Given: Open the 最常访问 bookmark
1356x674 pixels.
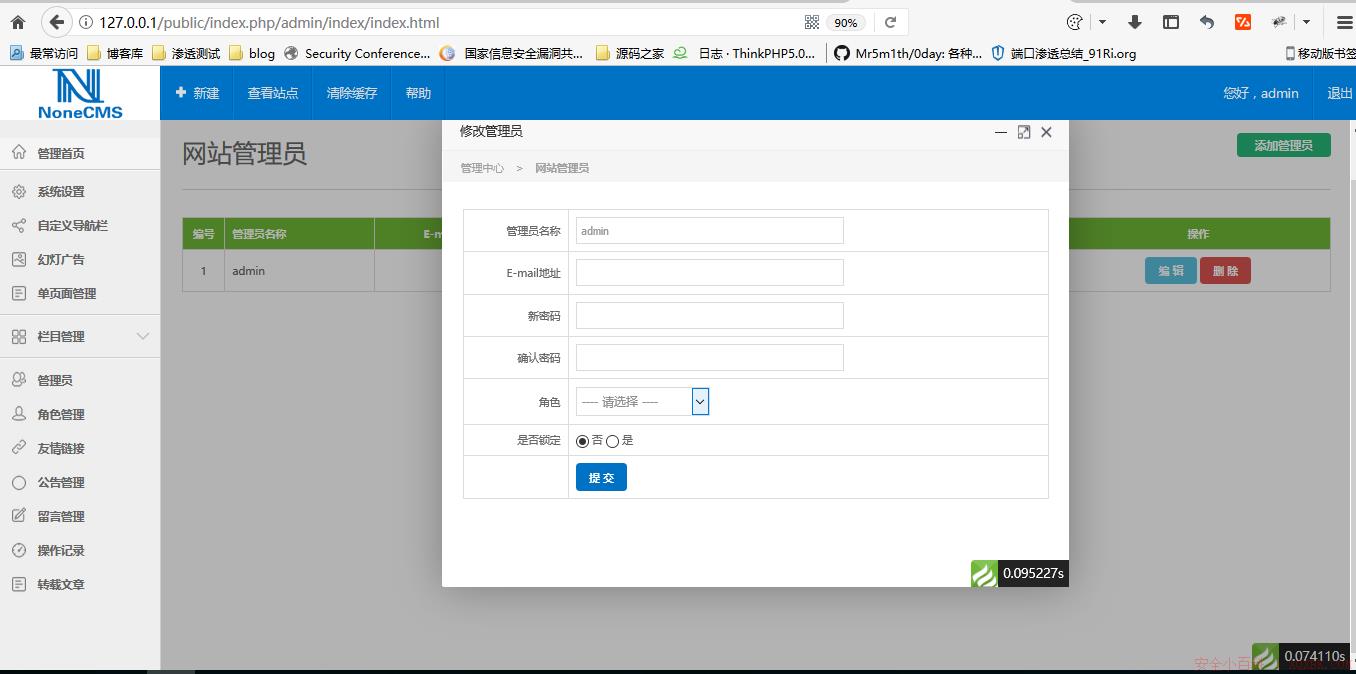Looking at the screenshot, I should point(44,53).
